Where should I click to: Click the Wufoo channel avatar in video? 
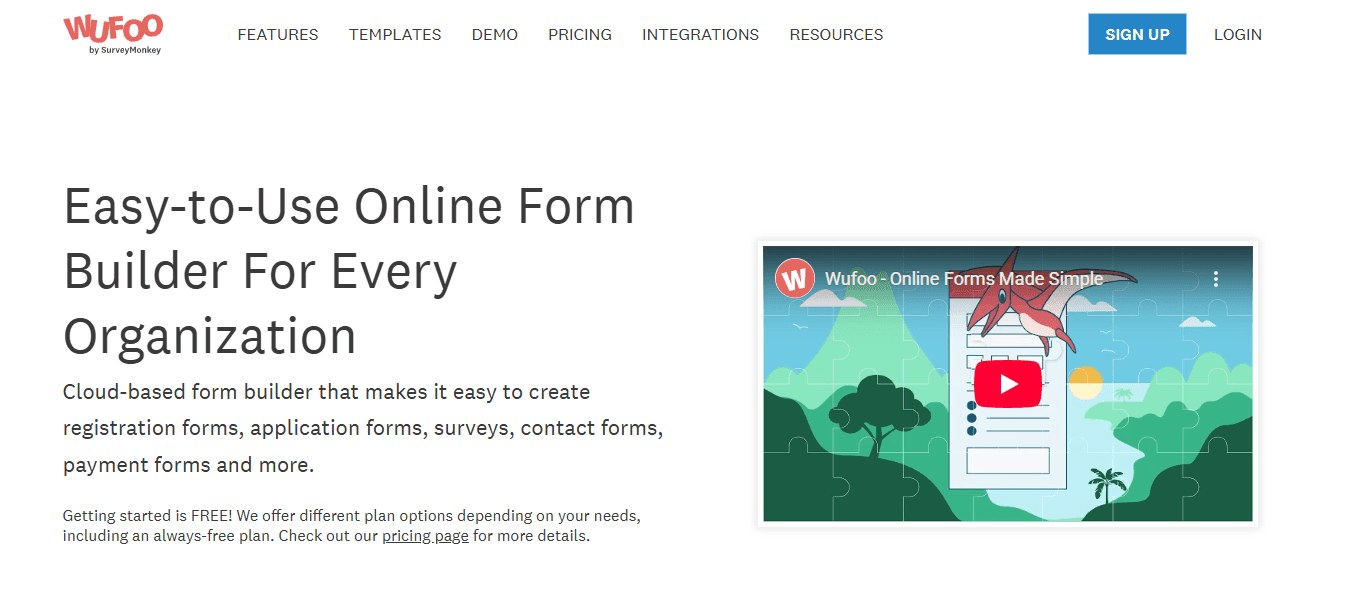pos(795,278)
